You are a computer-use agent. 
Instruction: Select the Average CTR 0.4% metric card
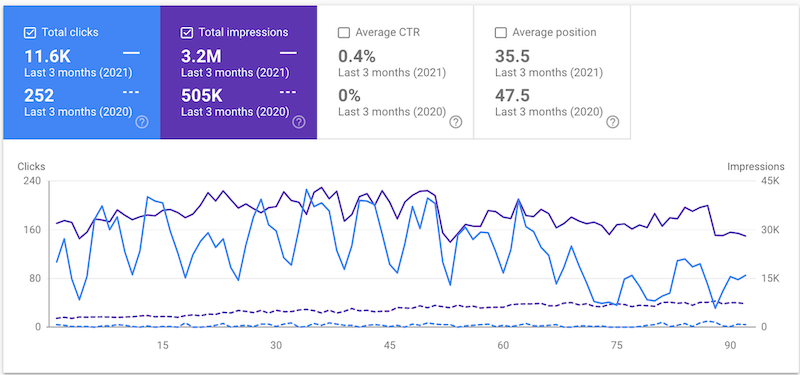click(x=395, y=72)
